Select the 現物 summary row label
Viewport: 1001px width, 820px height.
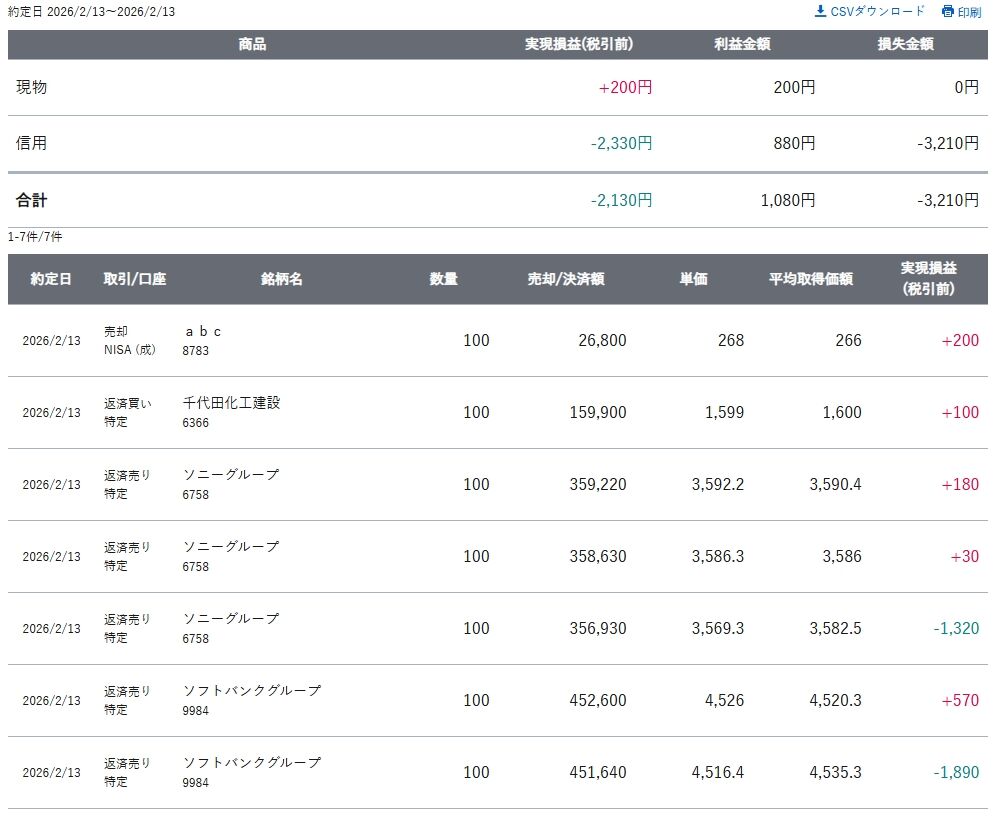pos(32,87)
